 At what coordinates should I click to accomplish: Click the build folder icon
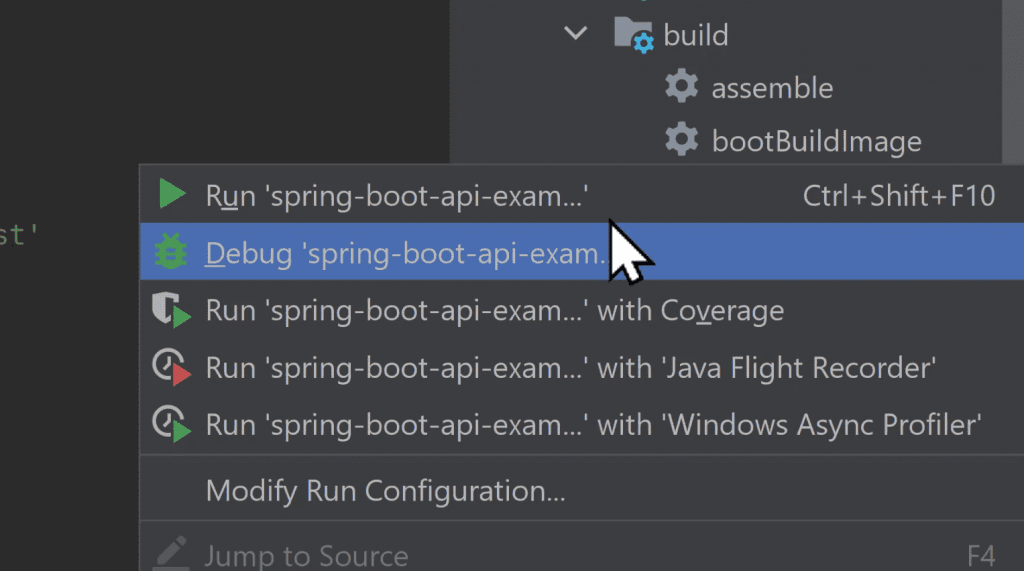click(x=633, y=35)
